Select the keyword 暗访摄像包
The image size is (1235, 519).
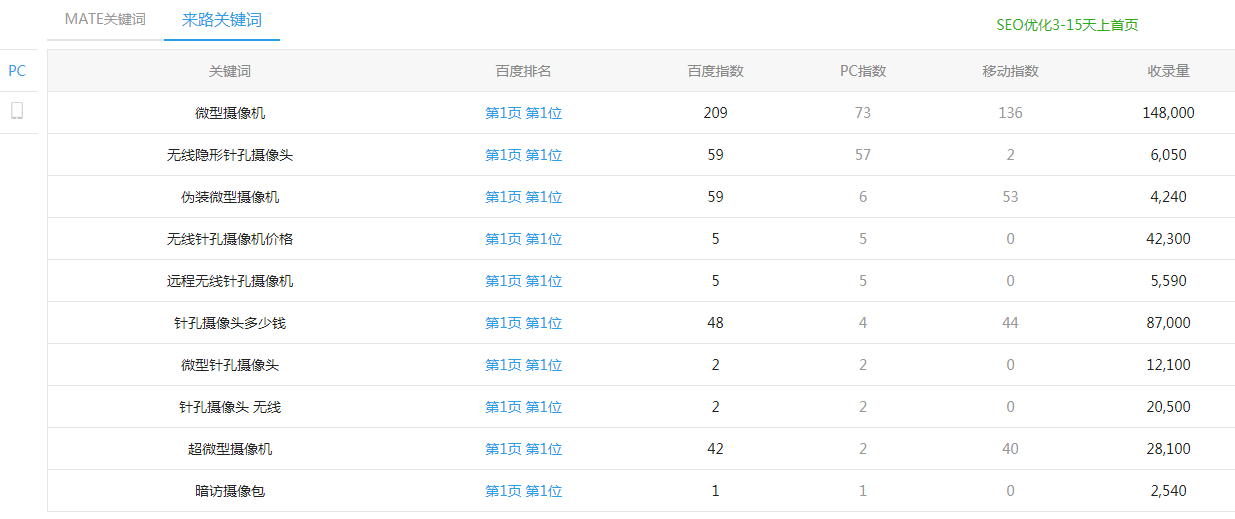230,491
